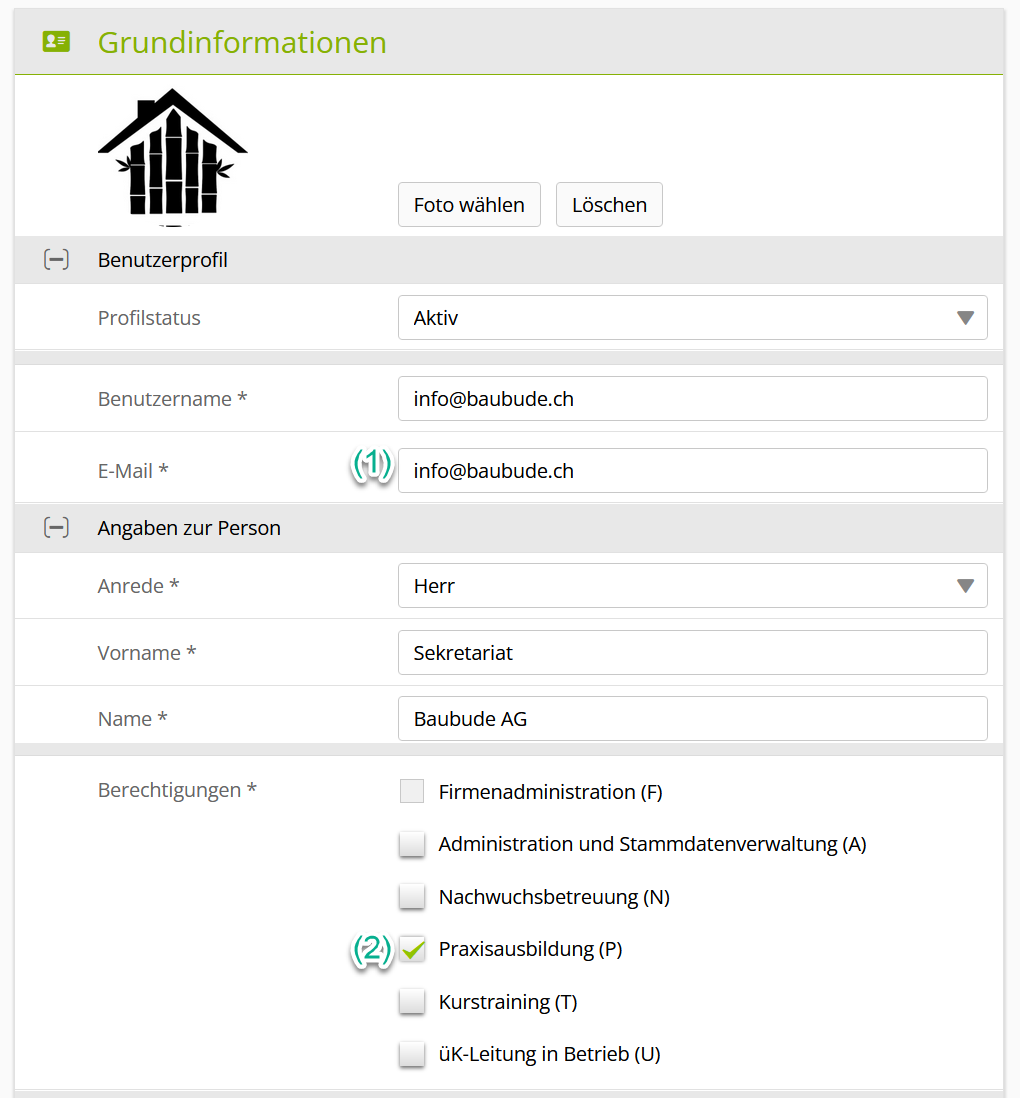
Task: Collapse the Angaben zur Person section
Action: 56,528
